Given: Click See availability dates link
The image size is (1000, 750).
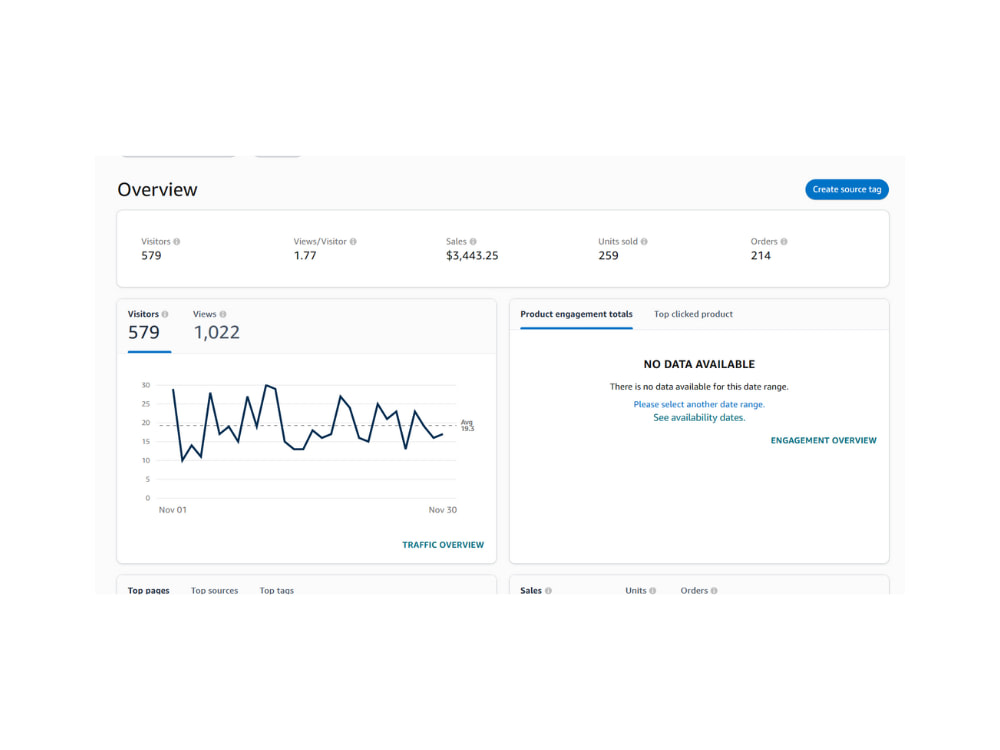Looking at the screenshot, I should coord(699,418).
